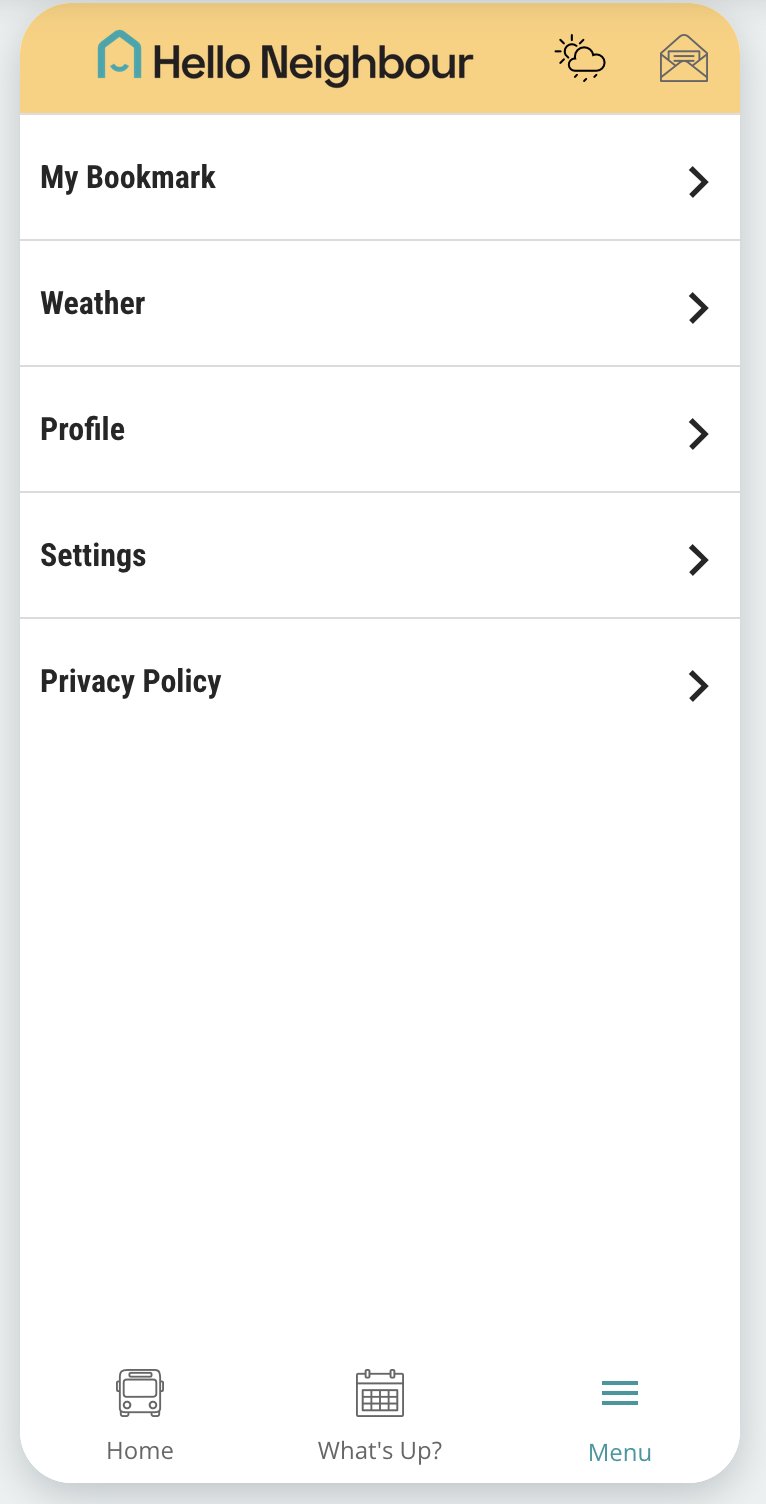Click the Hello Neighbour title text
This screenshot has height=1504, width=766.
(313, 63)
